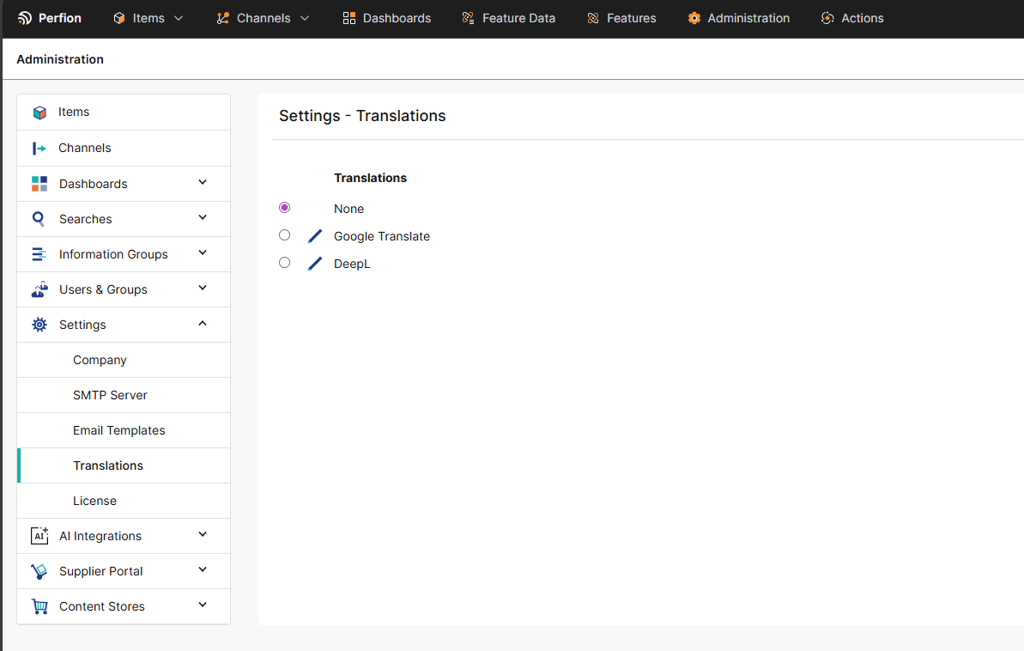Expand the Users & Groups chevron
The image size is (1024, 651).
point(202,288)
